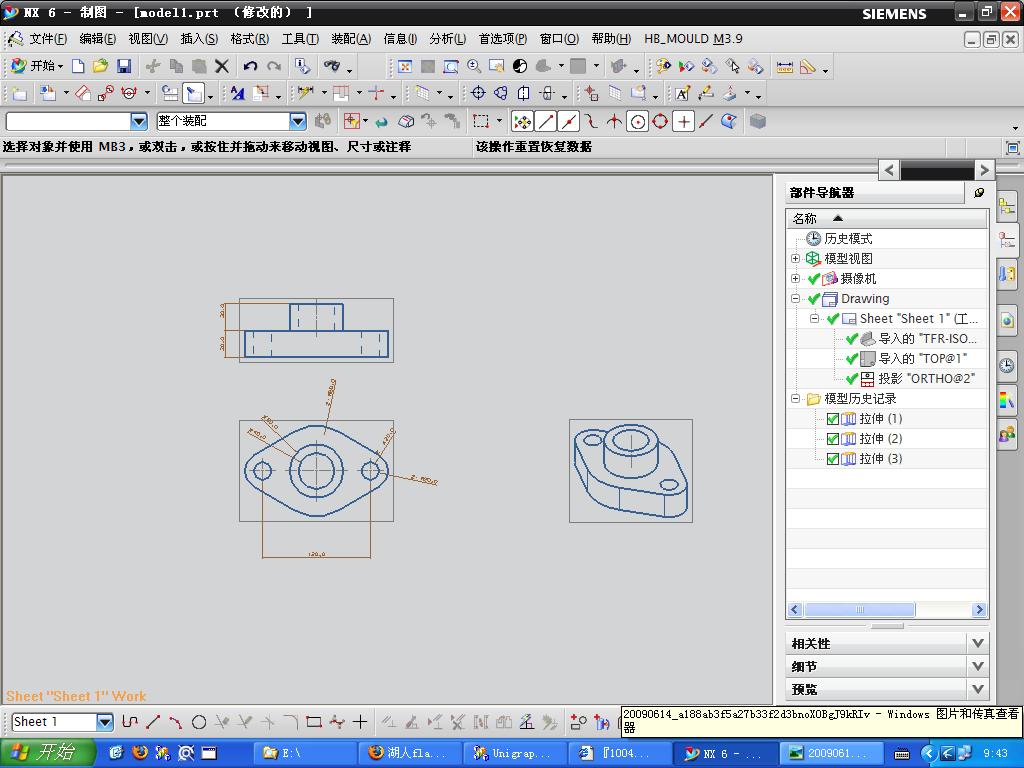The height and width of the screenshot is (768, 1024).
Task: Open the 首选项(P) menu
Action: point(502,39)
